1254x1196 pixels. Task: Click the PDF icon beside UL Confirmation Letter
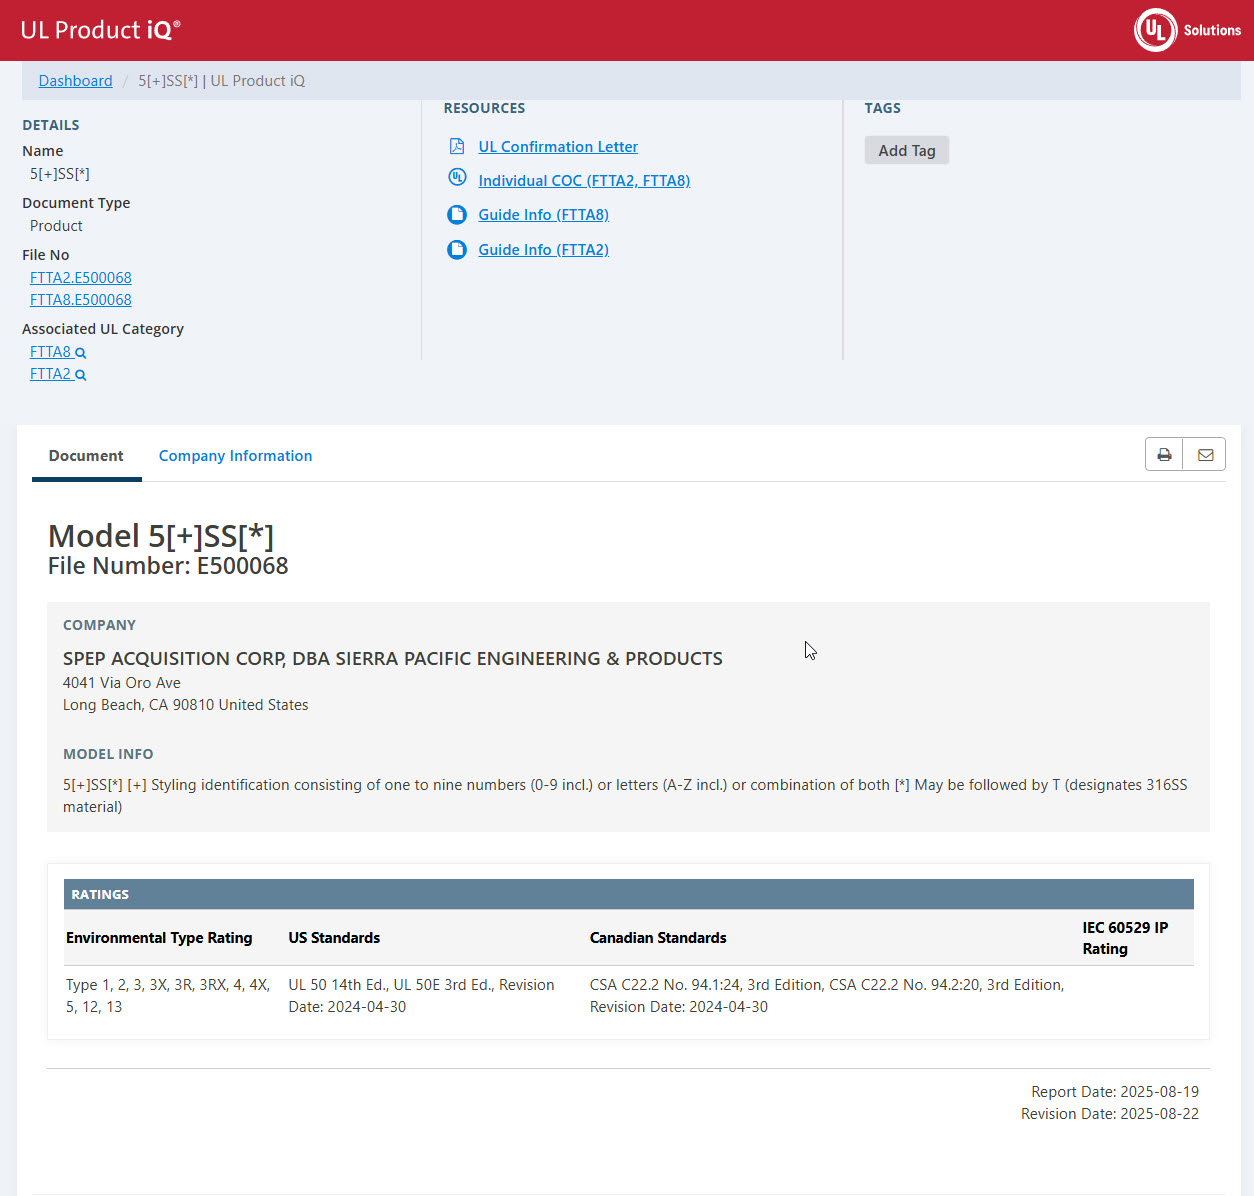tap(457, 147)
